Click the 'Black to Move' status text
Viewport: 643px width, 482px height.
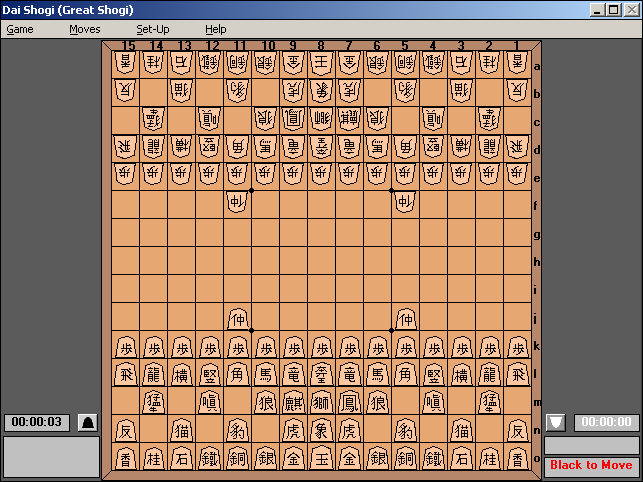click(591, 465)
